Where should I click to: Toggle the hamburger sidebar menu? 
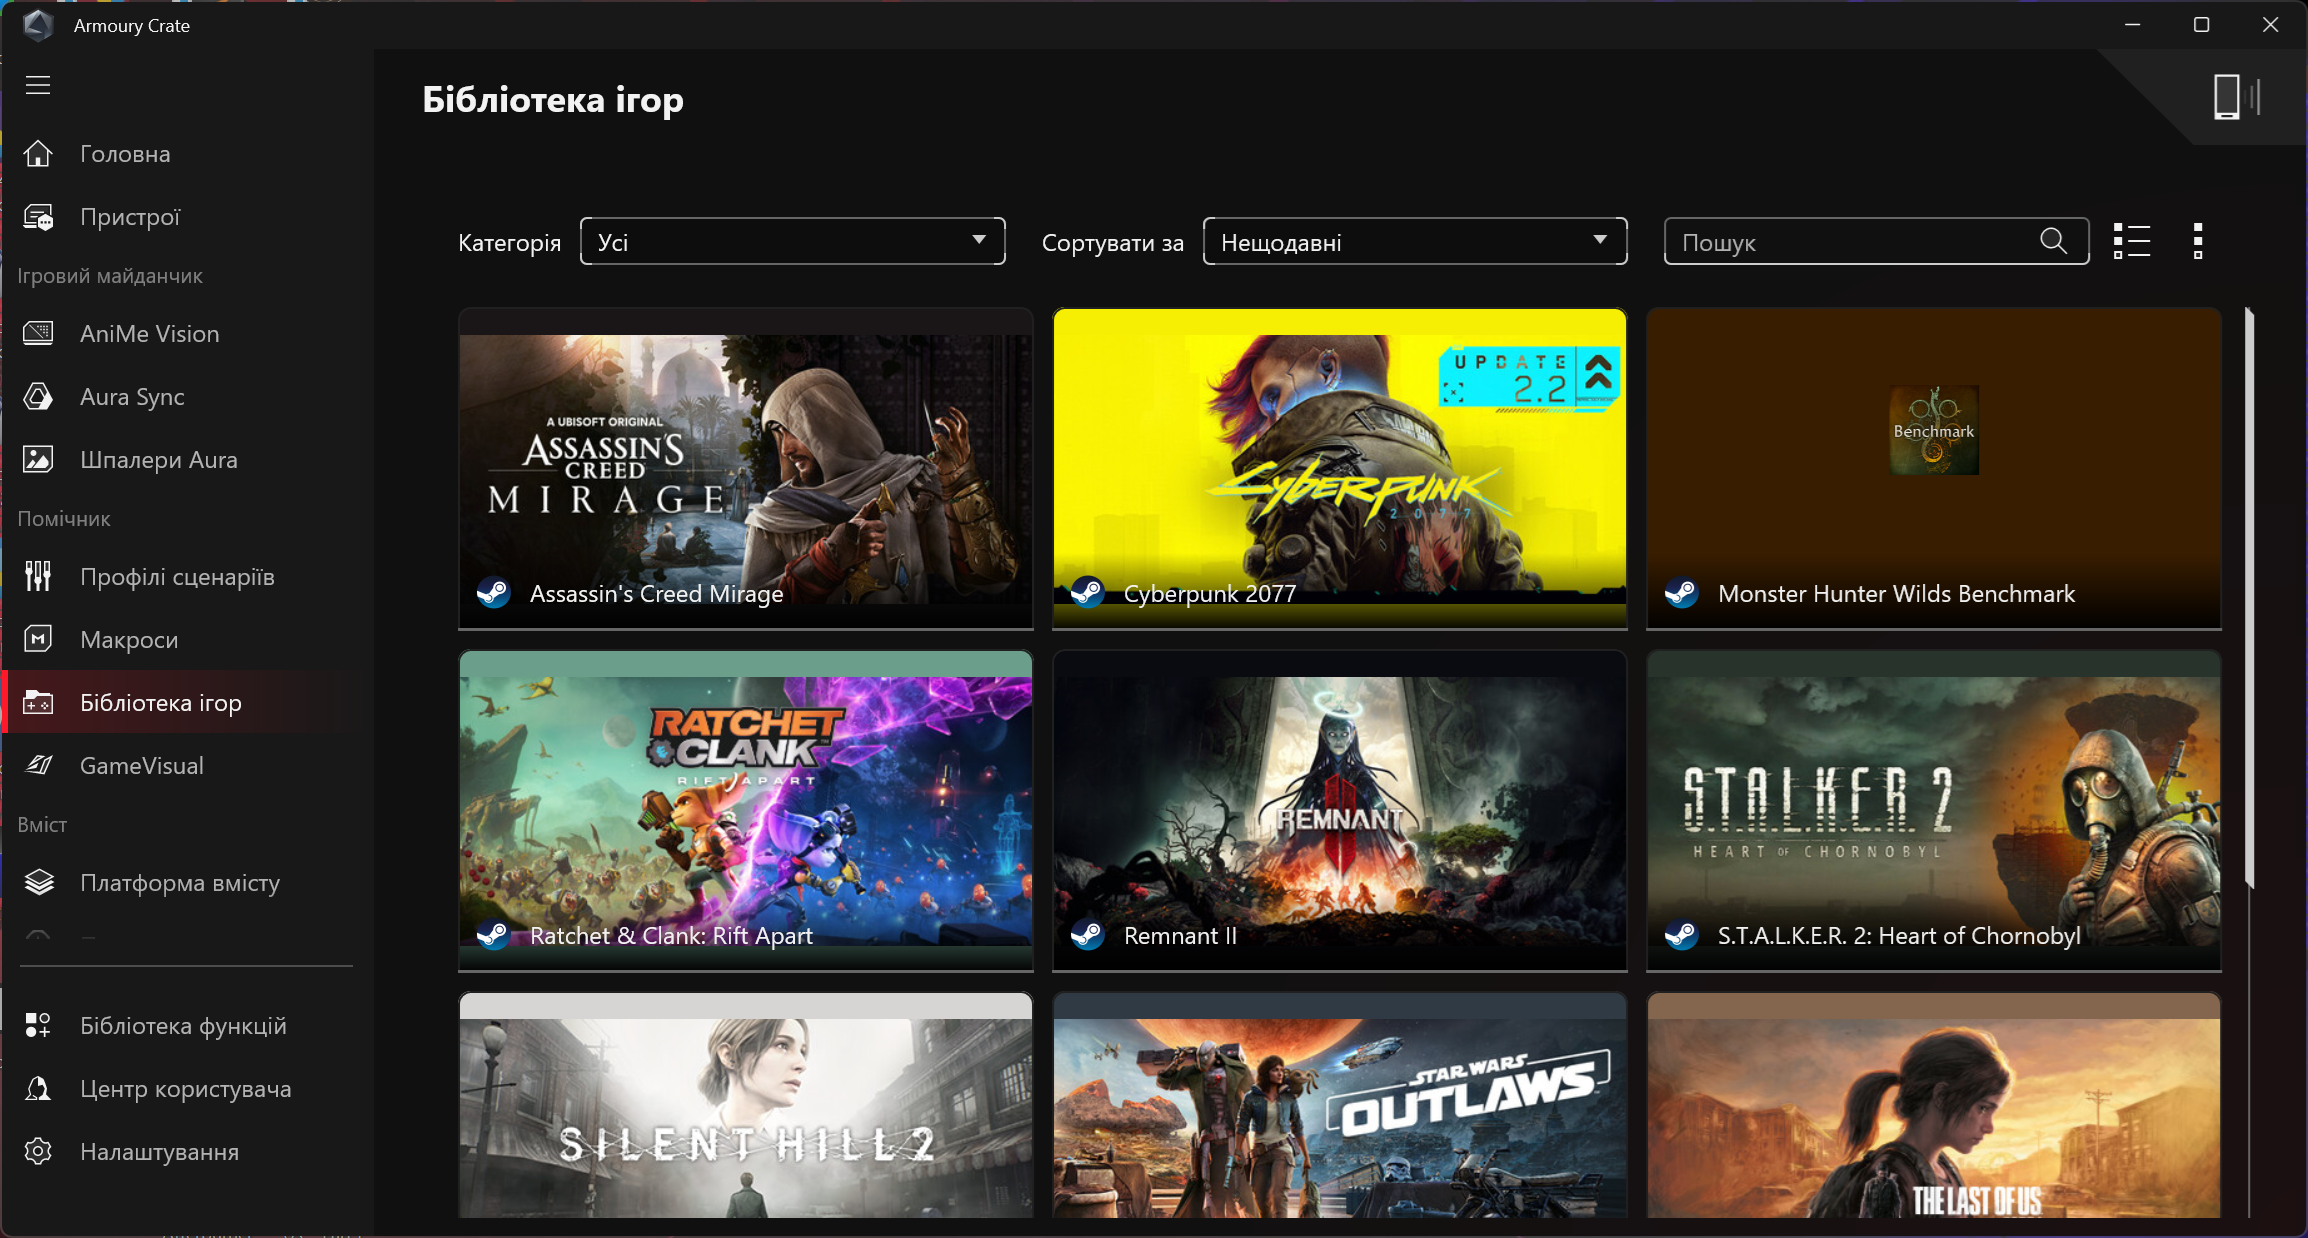click(38, 85)
